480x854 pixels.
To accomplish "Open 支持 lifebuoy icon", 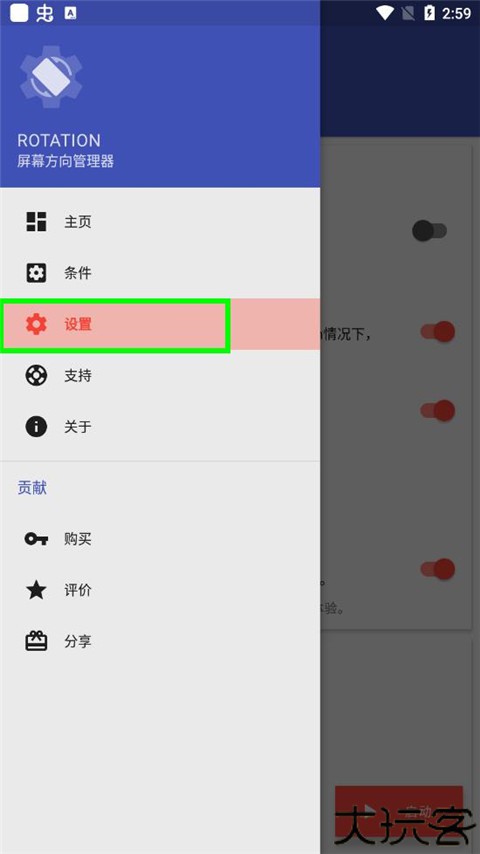I will coord(37,375).
